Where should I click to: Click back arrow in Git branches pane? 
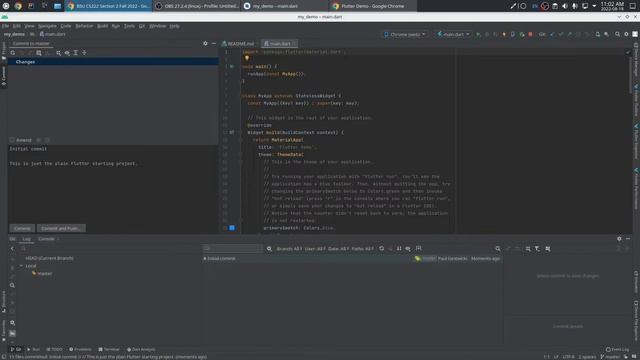click(x=12, y=249)
